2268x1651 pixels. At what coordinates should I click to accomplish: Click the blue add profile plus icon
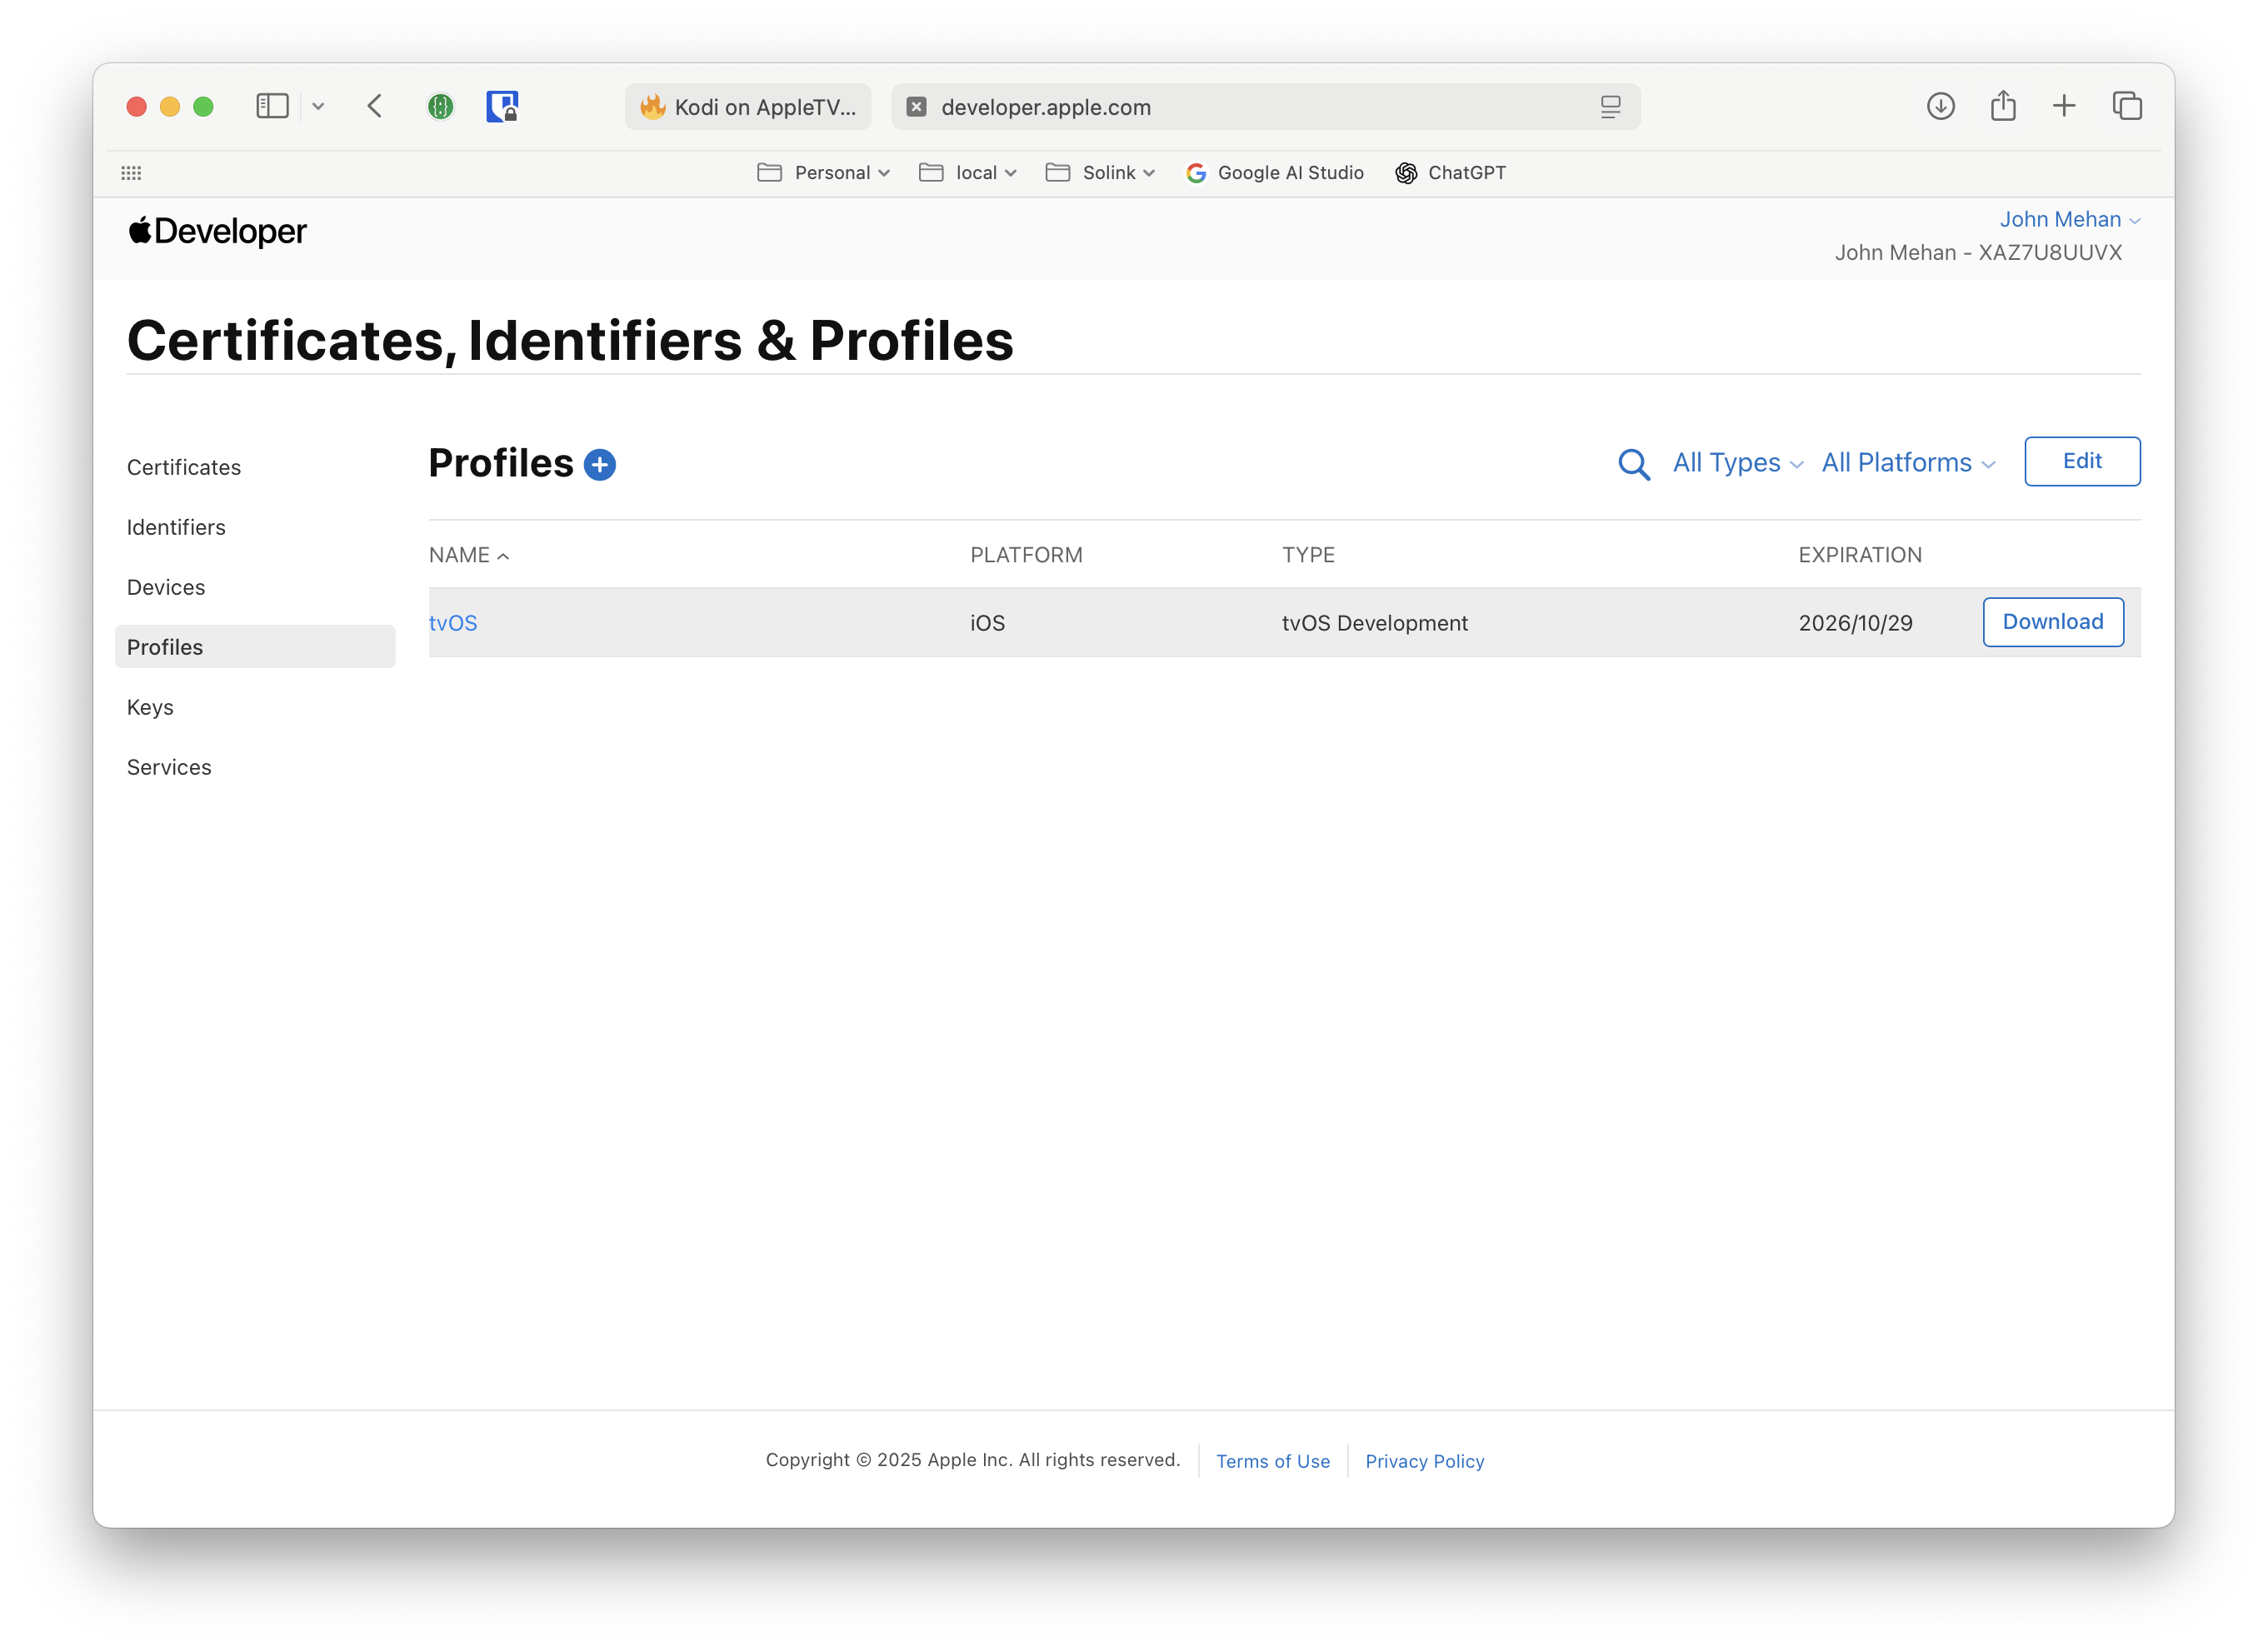point(599,465)
